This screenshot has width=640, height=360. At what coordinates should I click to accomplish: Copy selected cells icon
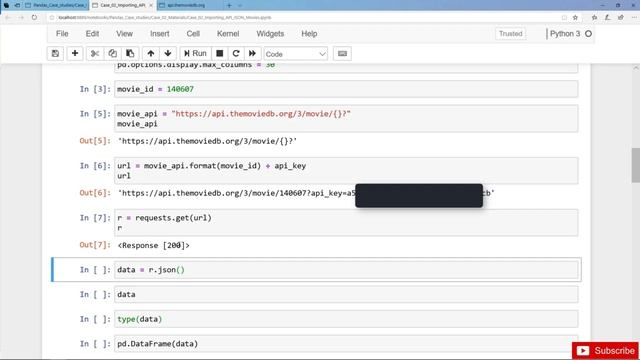tap(112, 53)
